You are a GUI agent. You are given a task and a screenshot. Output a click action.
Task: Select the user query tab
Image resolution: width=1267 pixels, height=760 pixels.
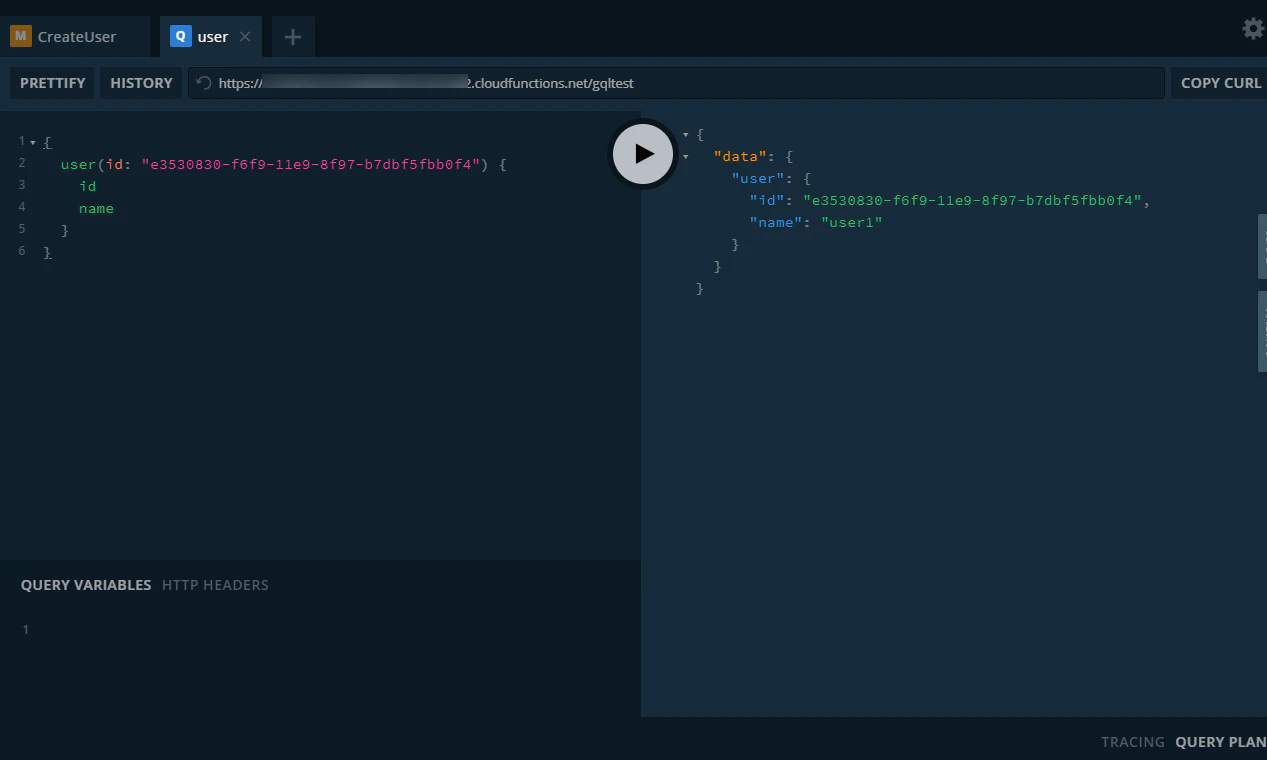211,37
